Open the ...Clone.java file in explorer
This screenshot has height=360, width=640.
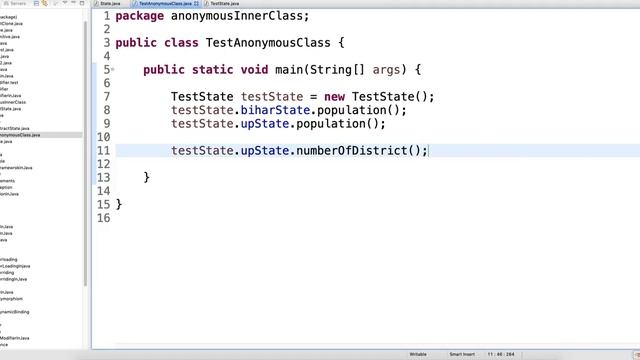[x=11, y=24]
